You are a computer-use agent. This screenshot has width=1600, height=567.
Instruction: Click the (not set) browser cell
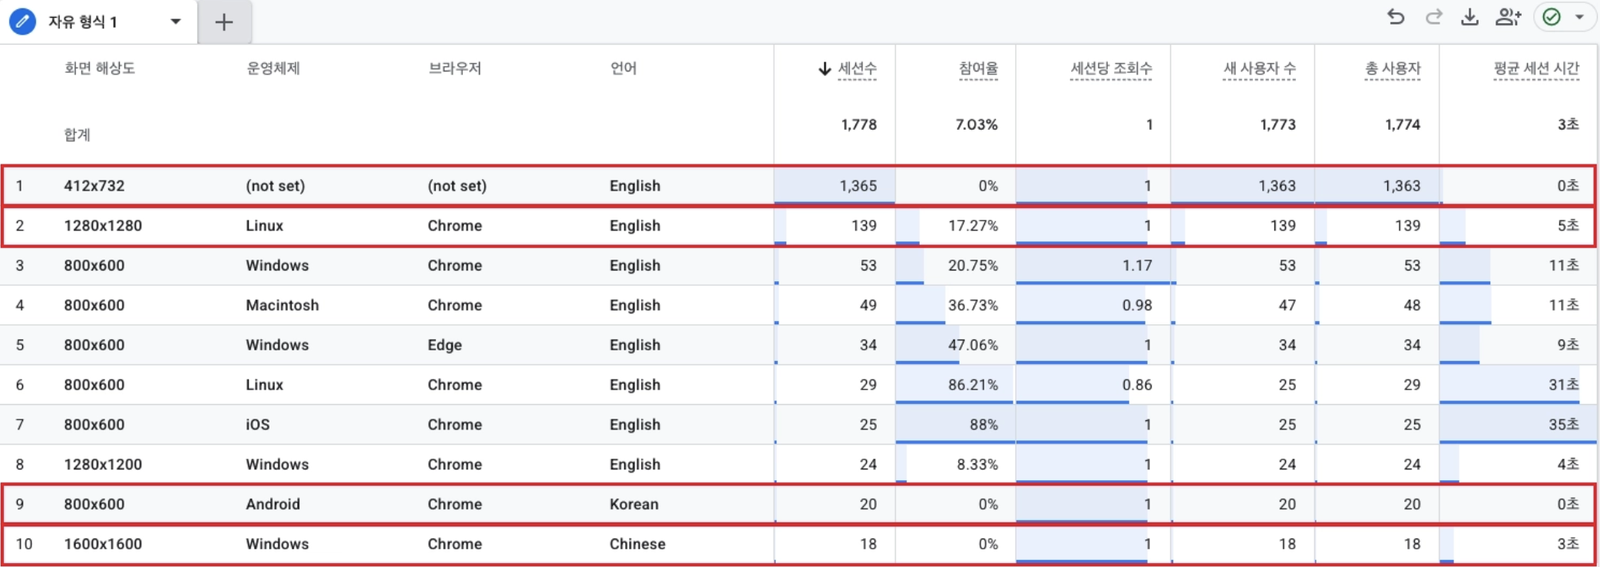click(x=457, y=186)
